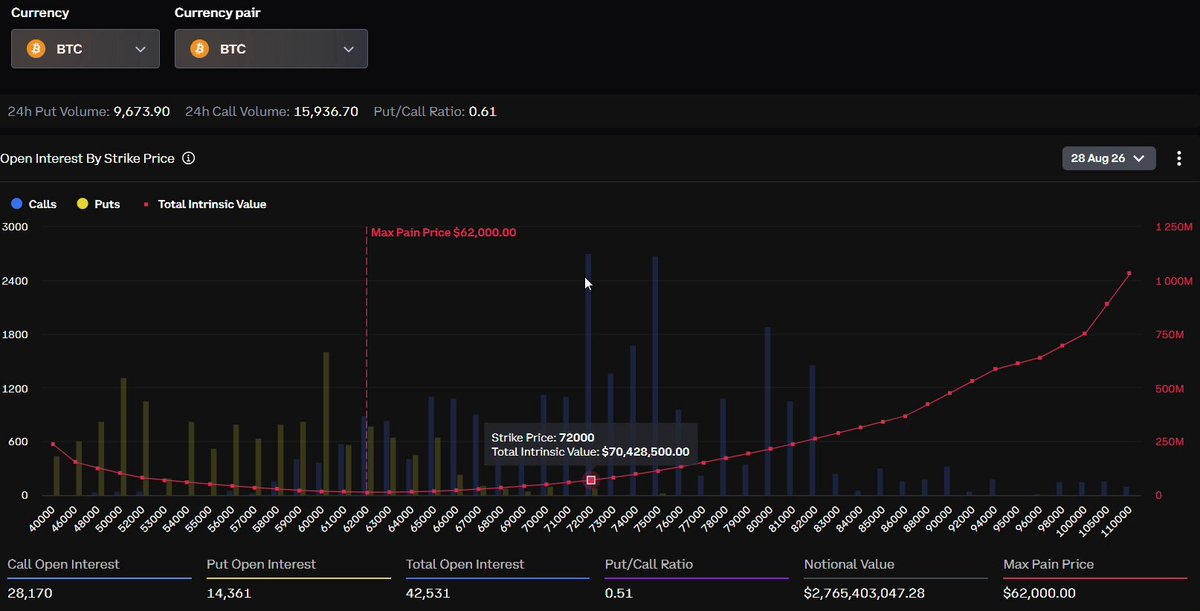The image size is (1200, 611).
Task: Click the tooltip text "Total Intrinsic Value: $70,428,500.00"
Action: click(590, 452)
